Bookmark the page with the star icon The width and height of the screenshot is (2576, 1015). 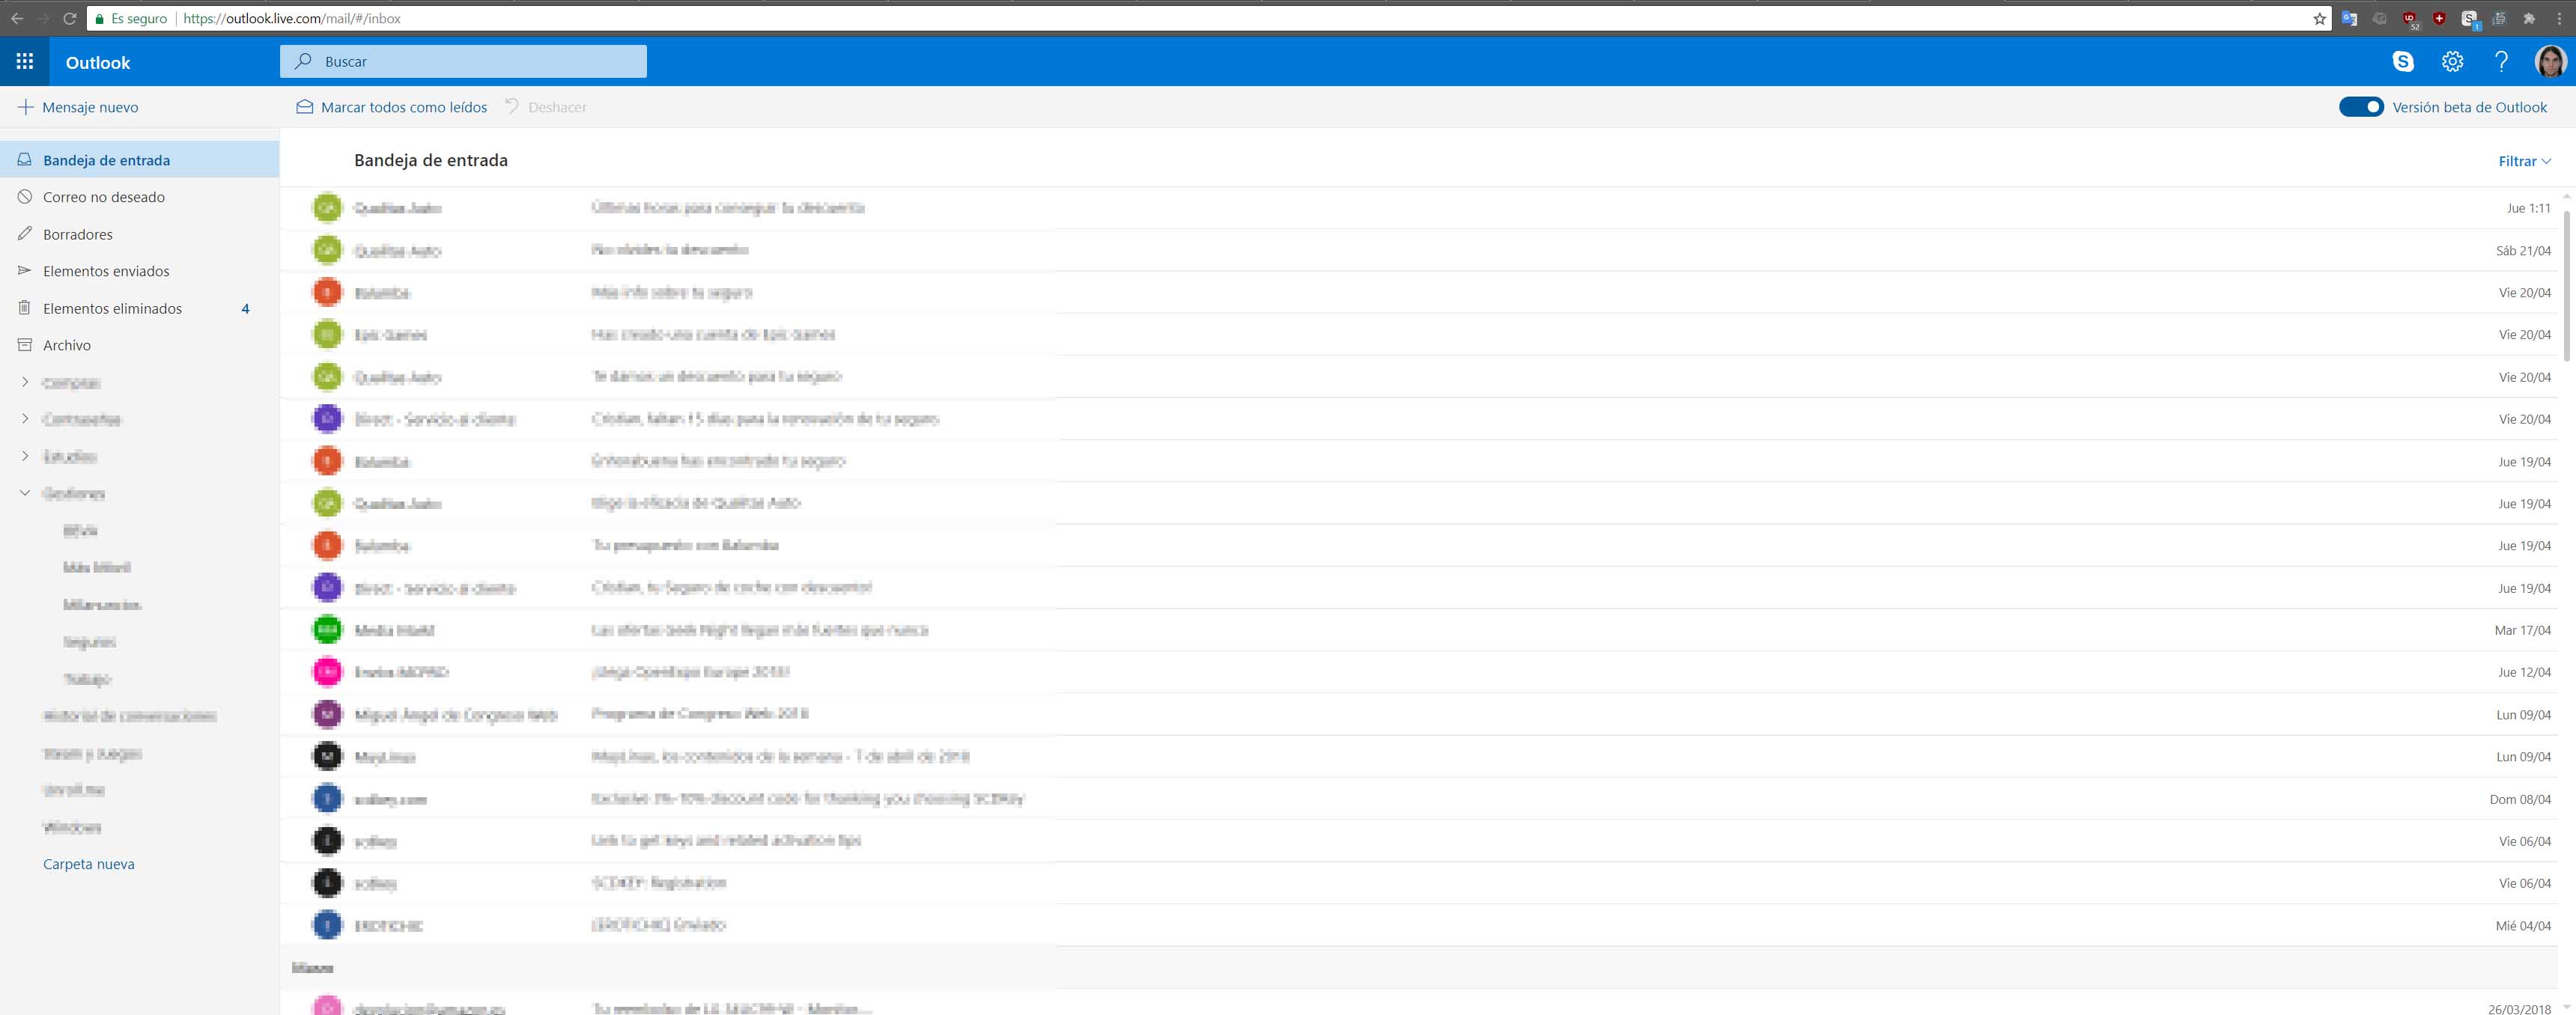coord(2319,18)
